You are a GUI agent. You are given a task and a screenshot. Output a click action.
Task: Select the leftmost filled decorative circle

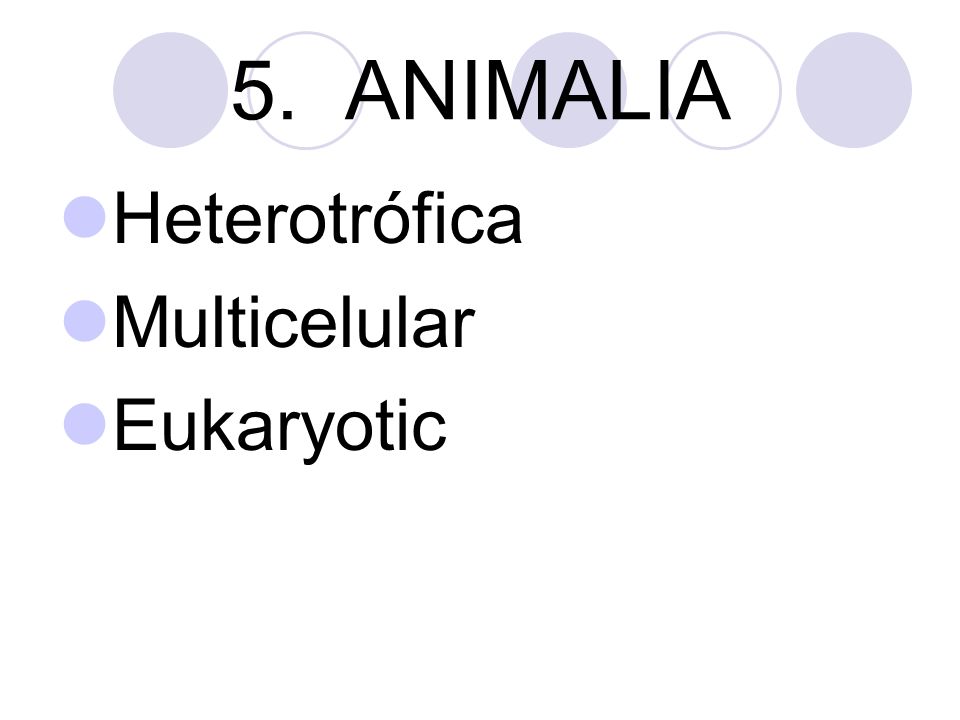point(170,90)
